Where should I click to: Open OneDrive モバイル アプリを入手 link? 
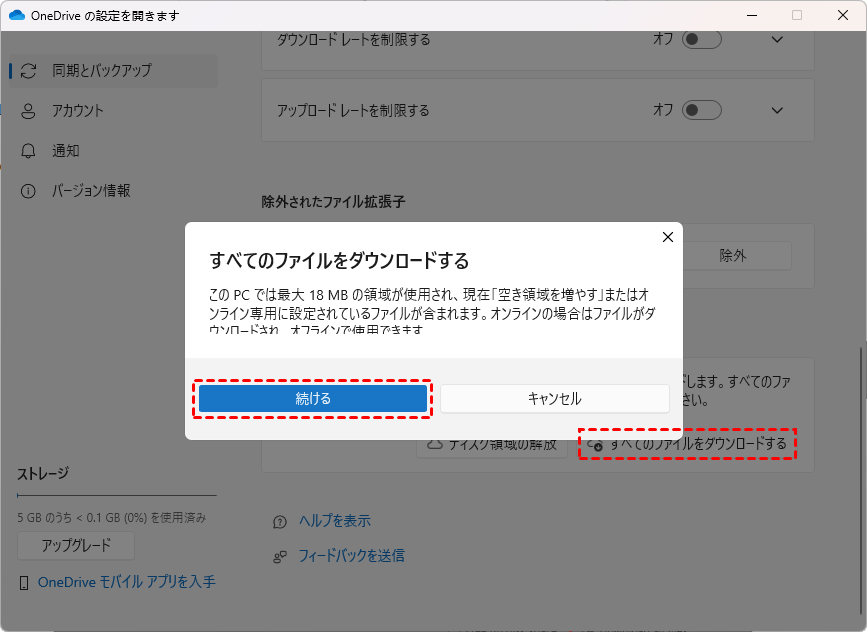127,582
